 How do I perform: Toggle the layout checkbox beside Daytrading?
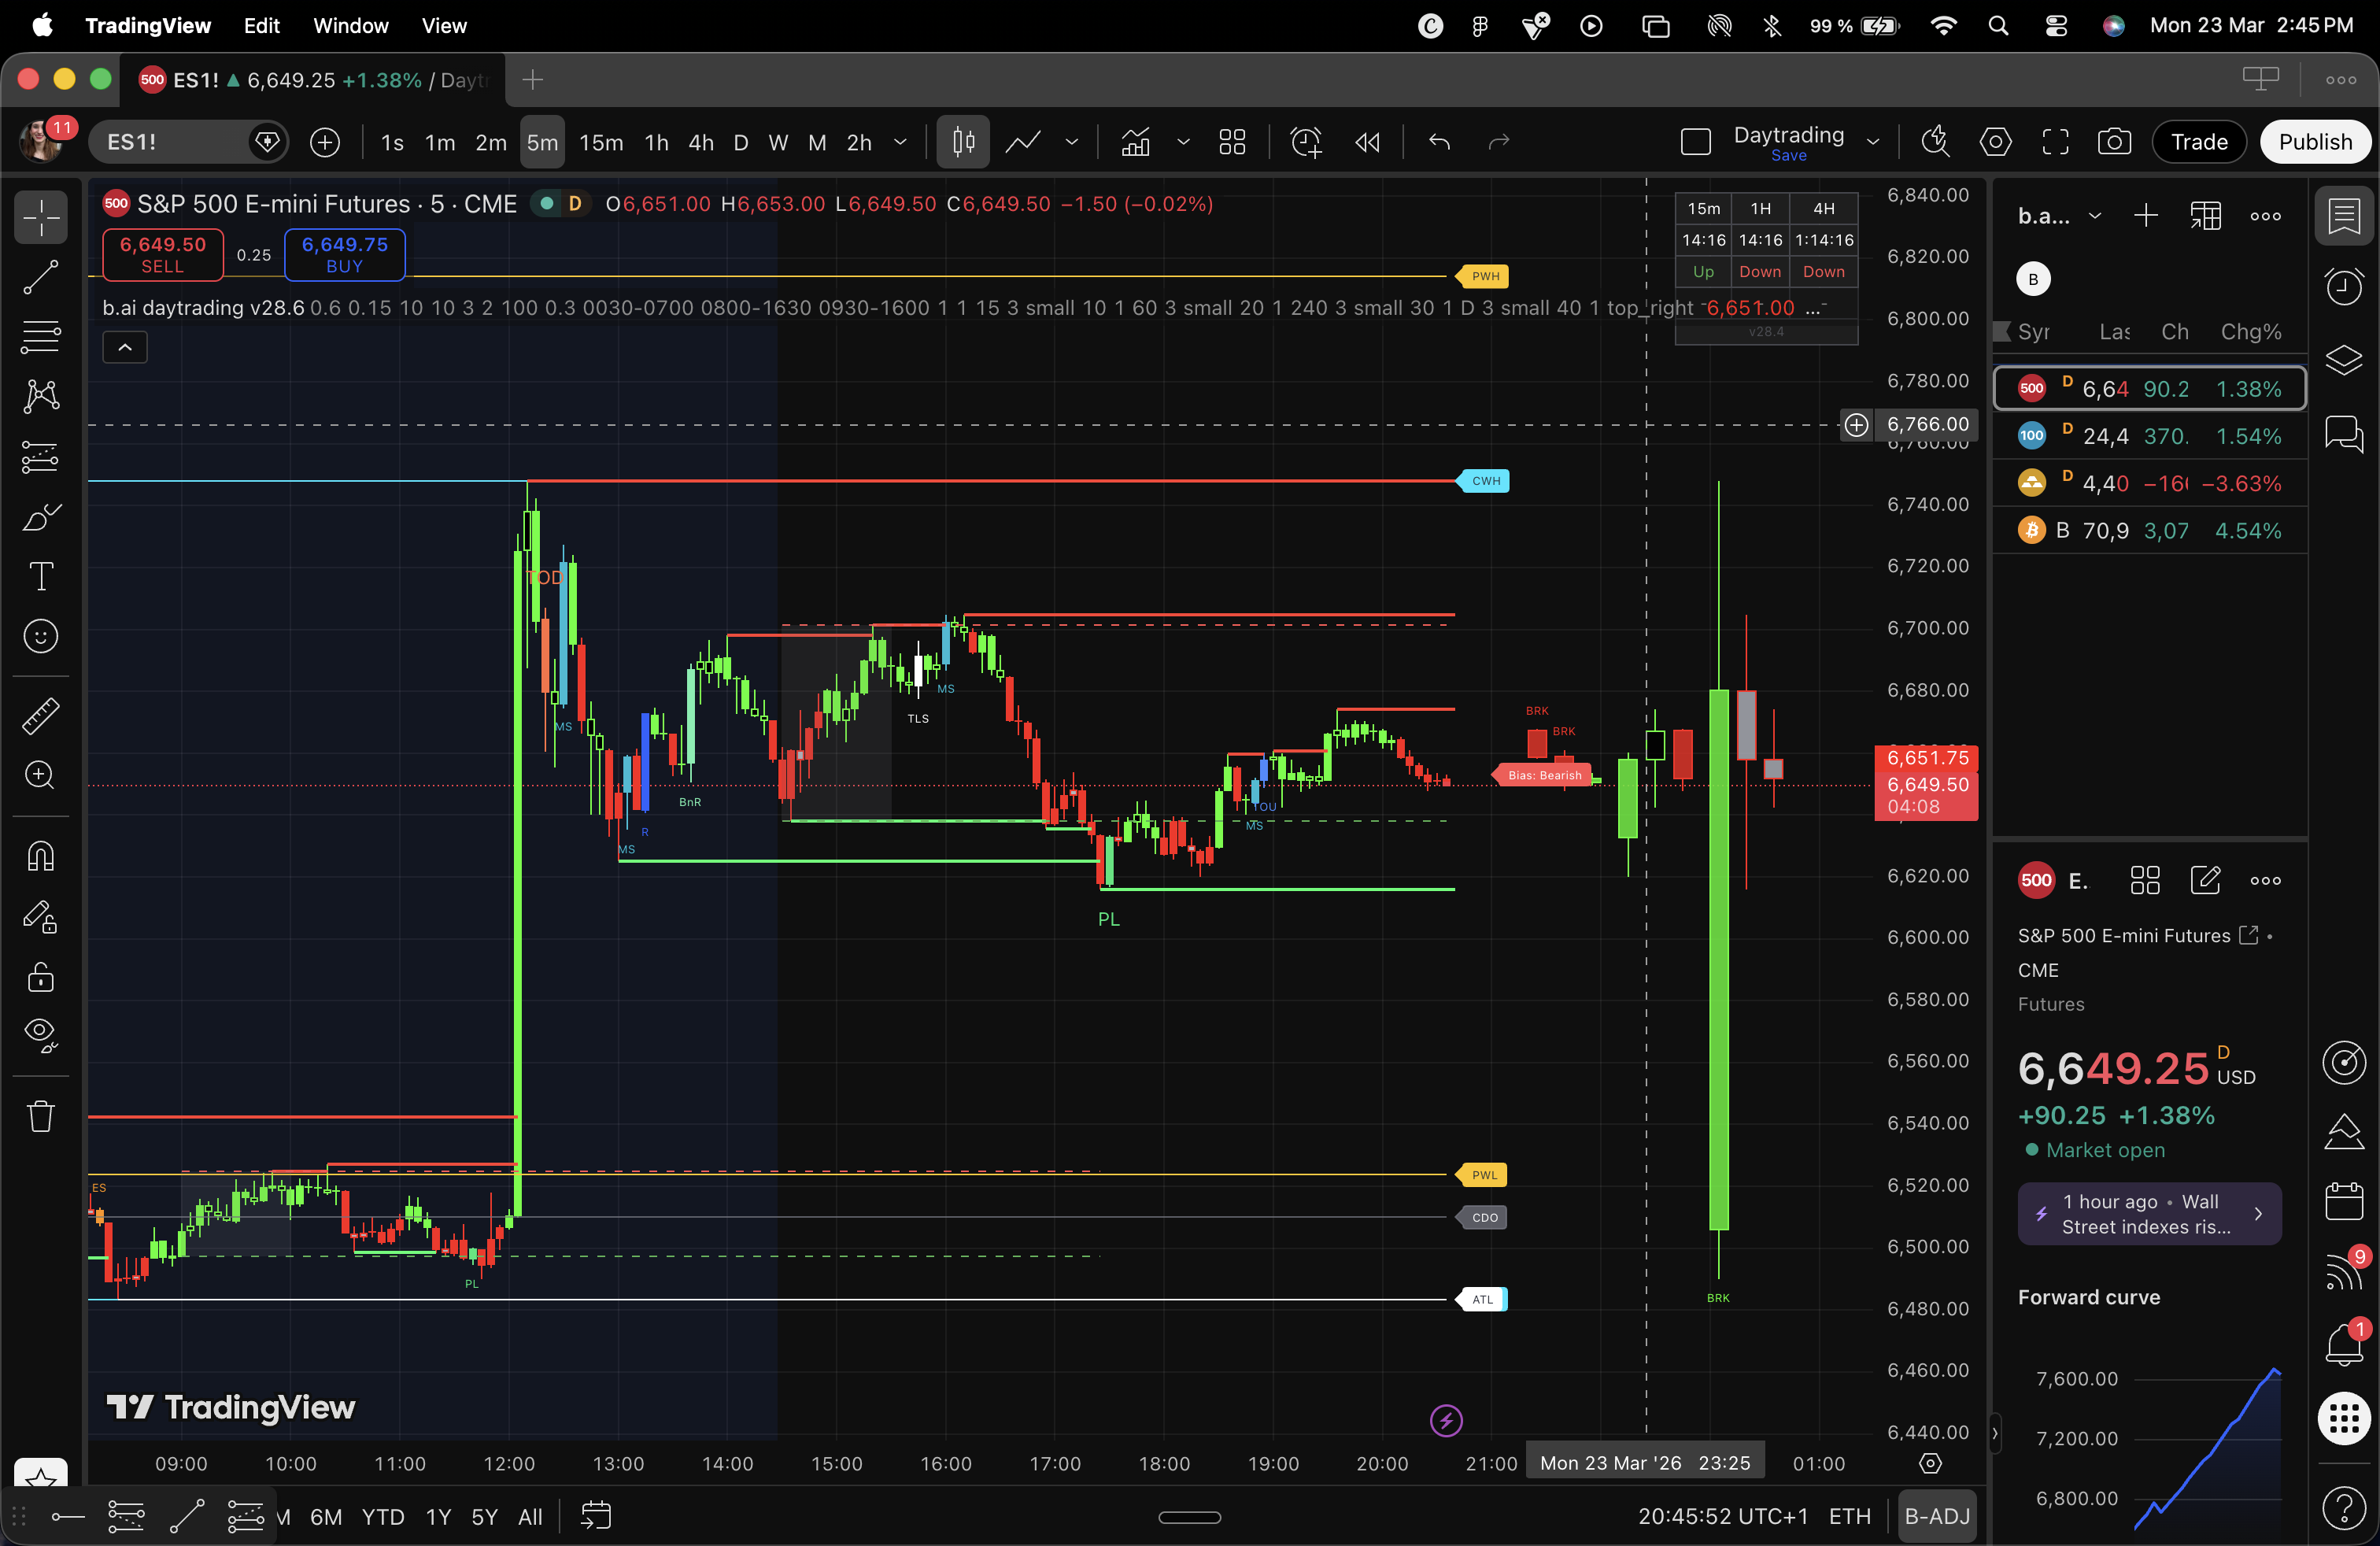pyautogui.click(x=1696, y=142)
